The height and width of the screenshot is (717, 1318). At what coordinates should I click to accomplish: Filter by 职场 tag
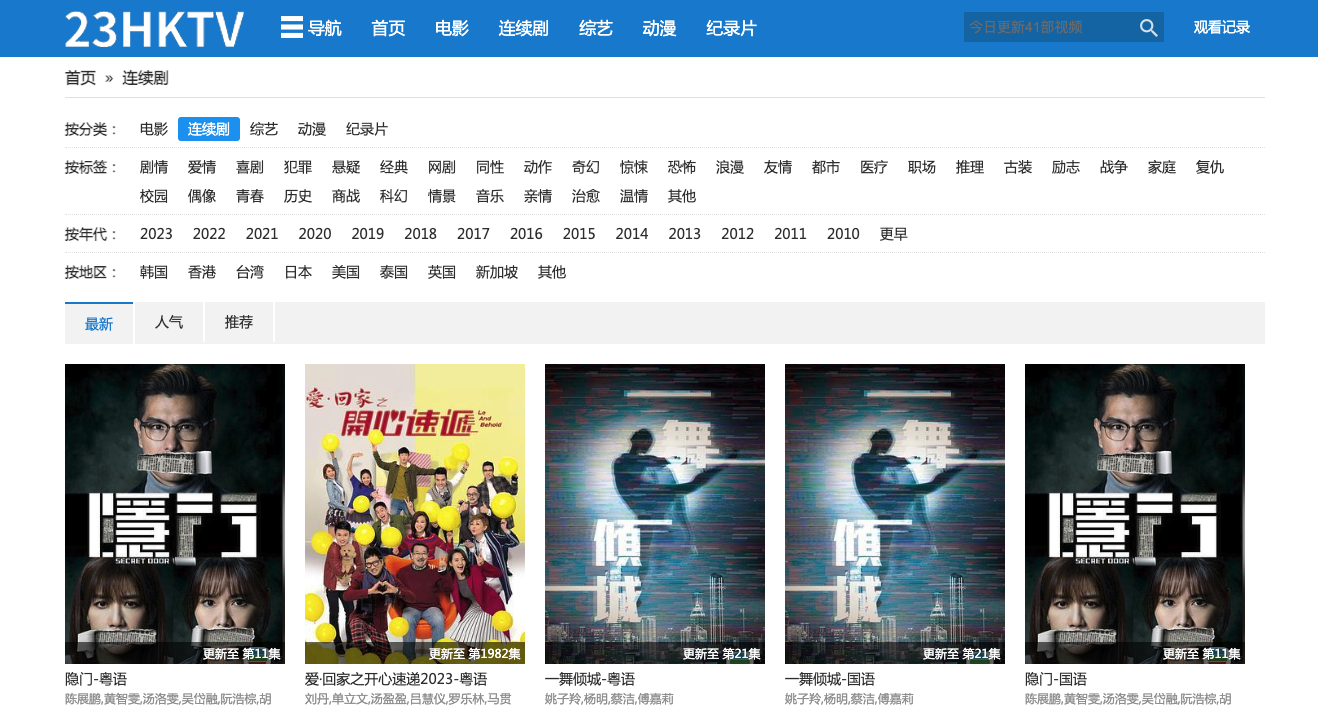(x=922, y=167)
